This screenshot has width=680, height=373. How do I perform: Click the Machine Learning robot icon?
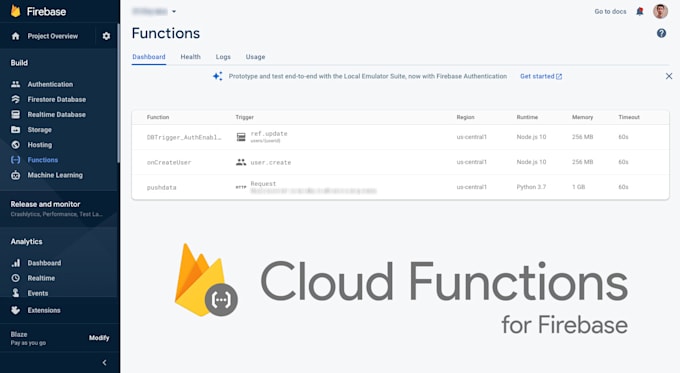tap(16, 175)
